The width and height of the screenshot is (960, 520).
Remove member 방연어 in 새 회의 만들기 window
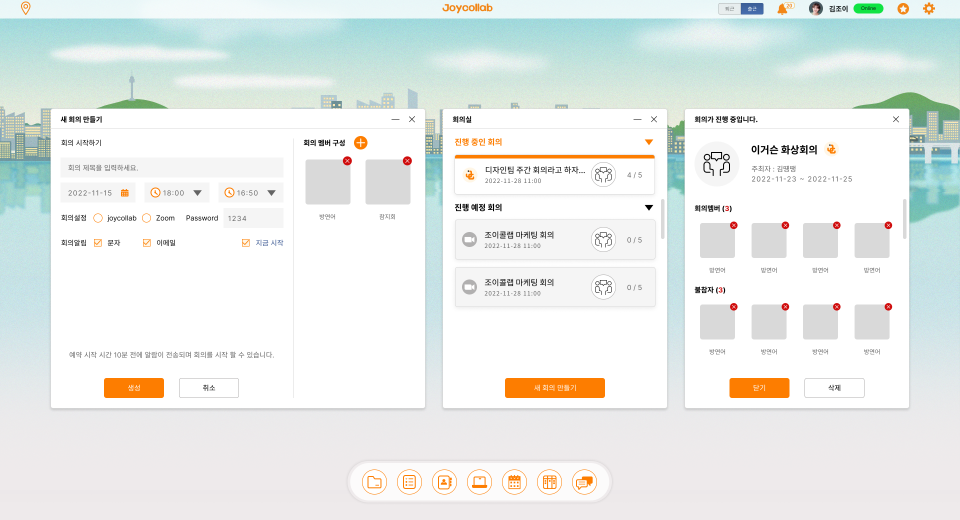pyautogui.click(x=347, y=161)
